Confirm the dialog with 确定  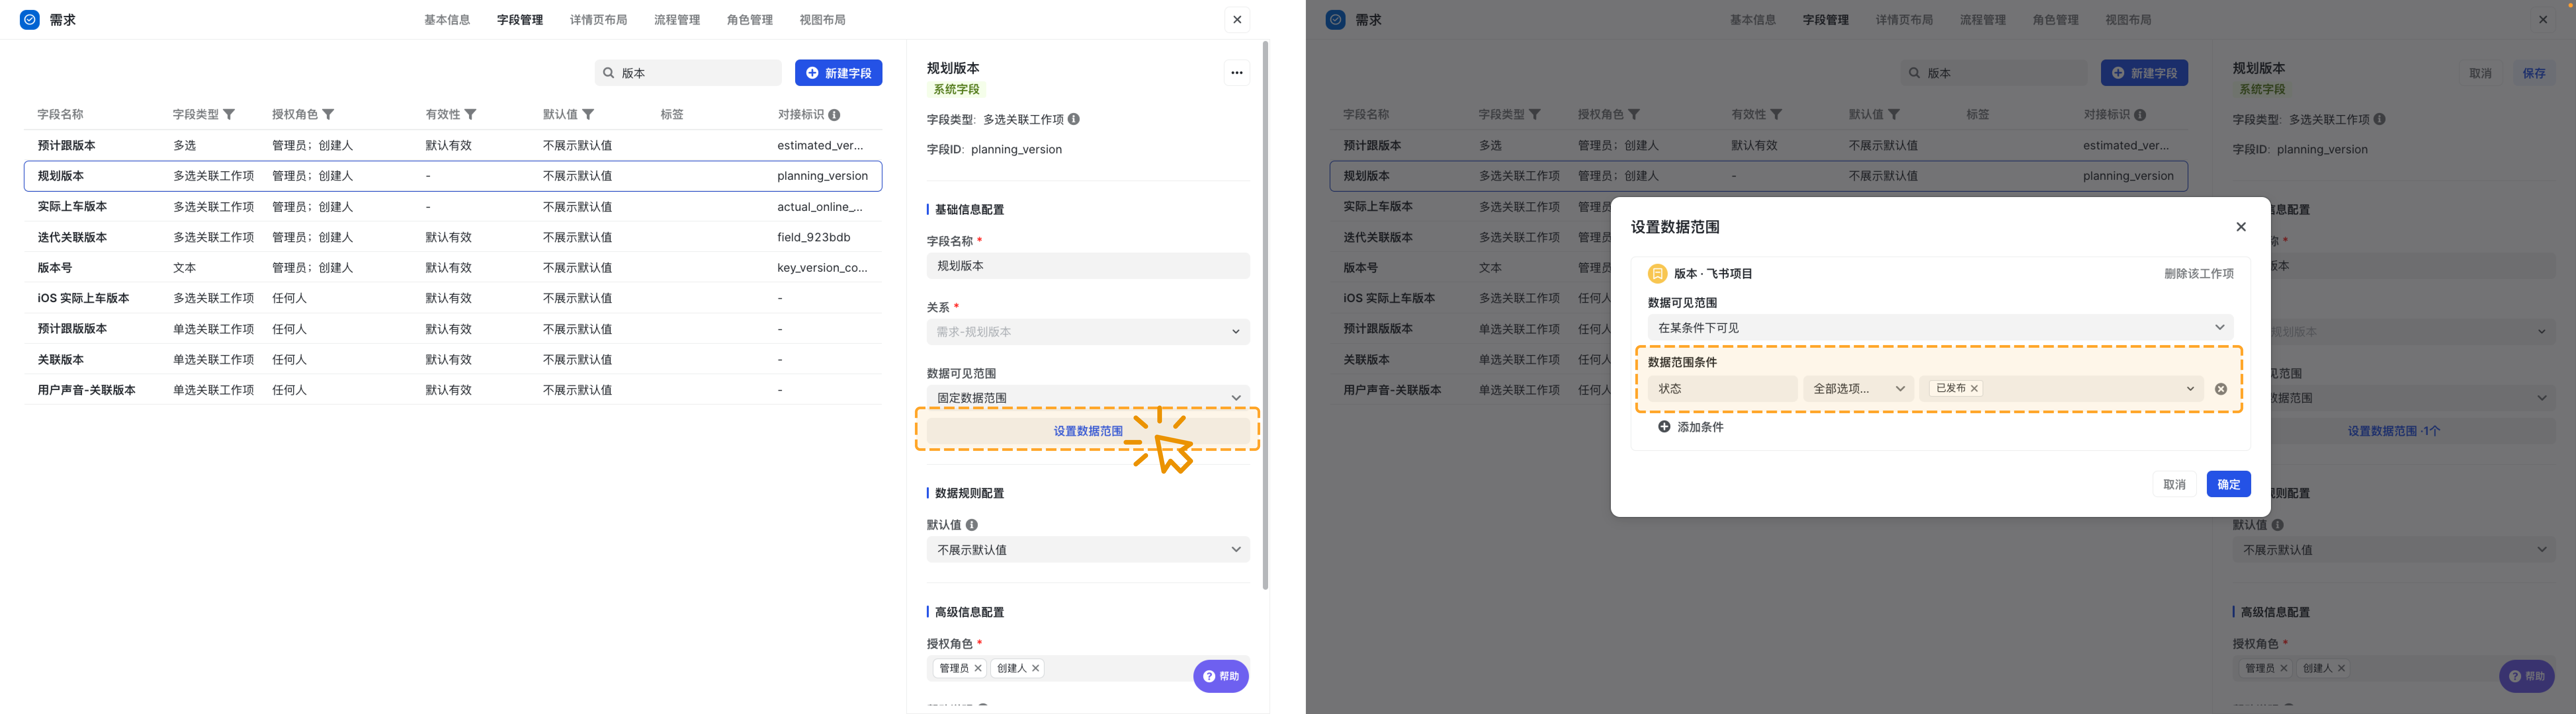(x=2229, y=484)
